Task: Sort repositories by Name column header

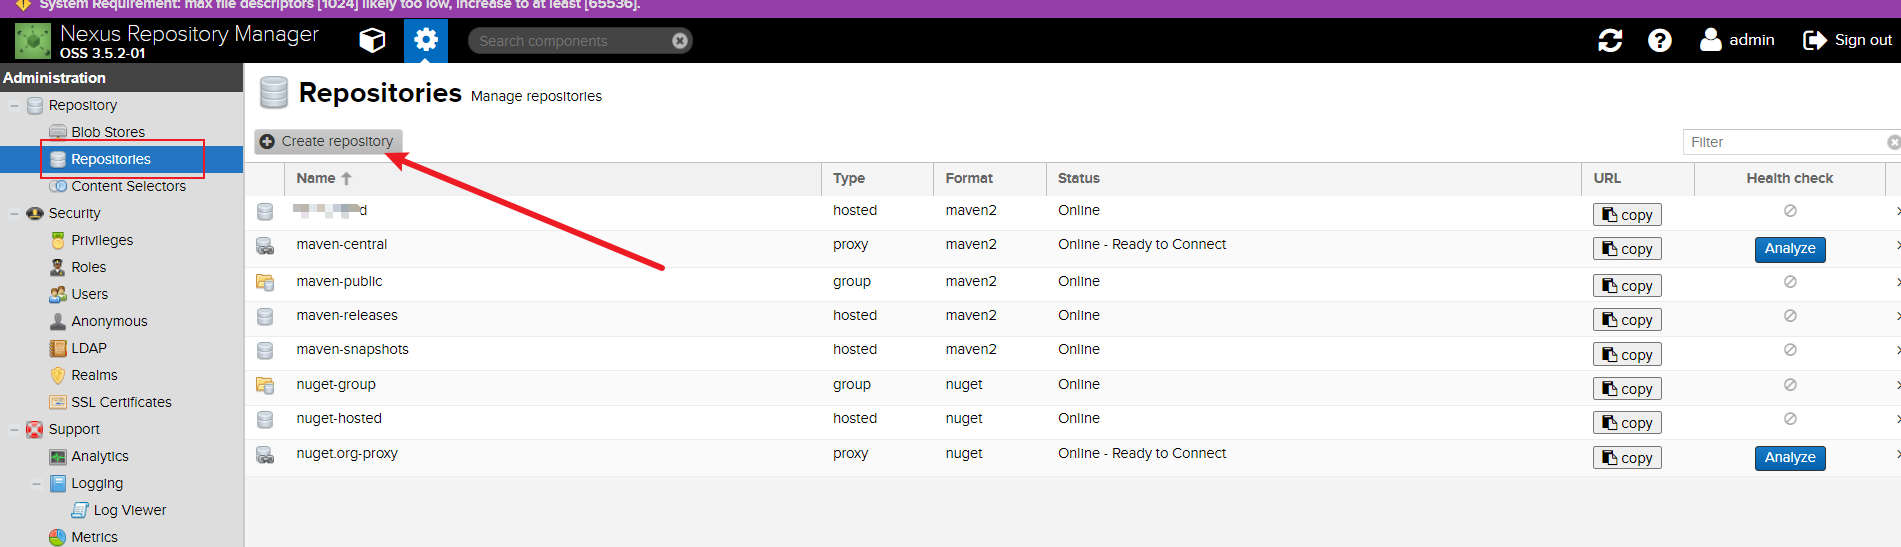Action: (x=316, y=178)
